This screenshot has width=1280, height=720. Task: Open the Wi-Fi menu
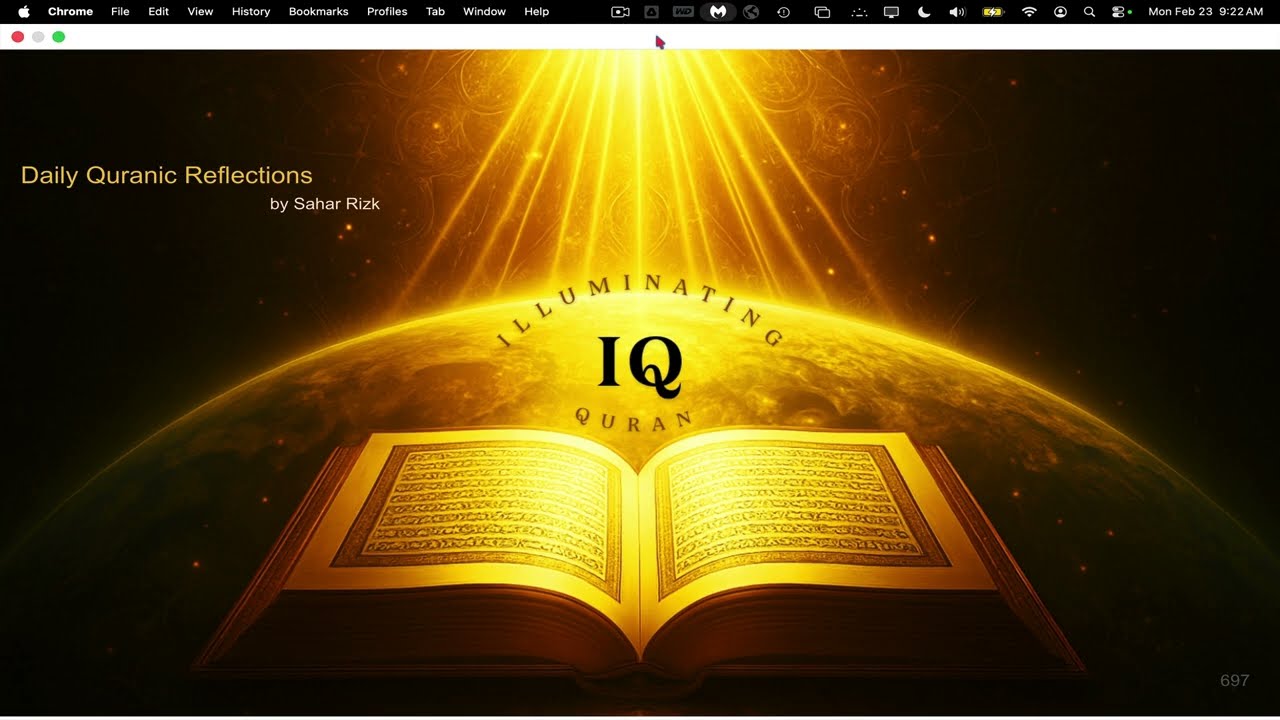(1029, 12)
